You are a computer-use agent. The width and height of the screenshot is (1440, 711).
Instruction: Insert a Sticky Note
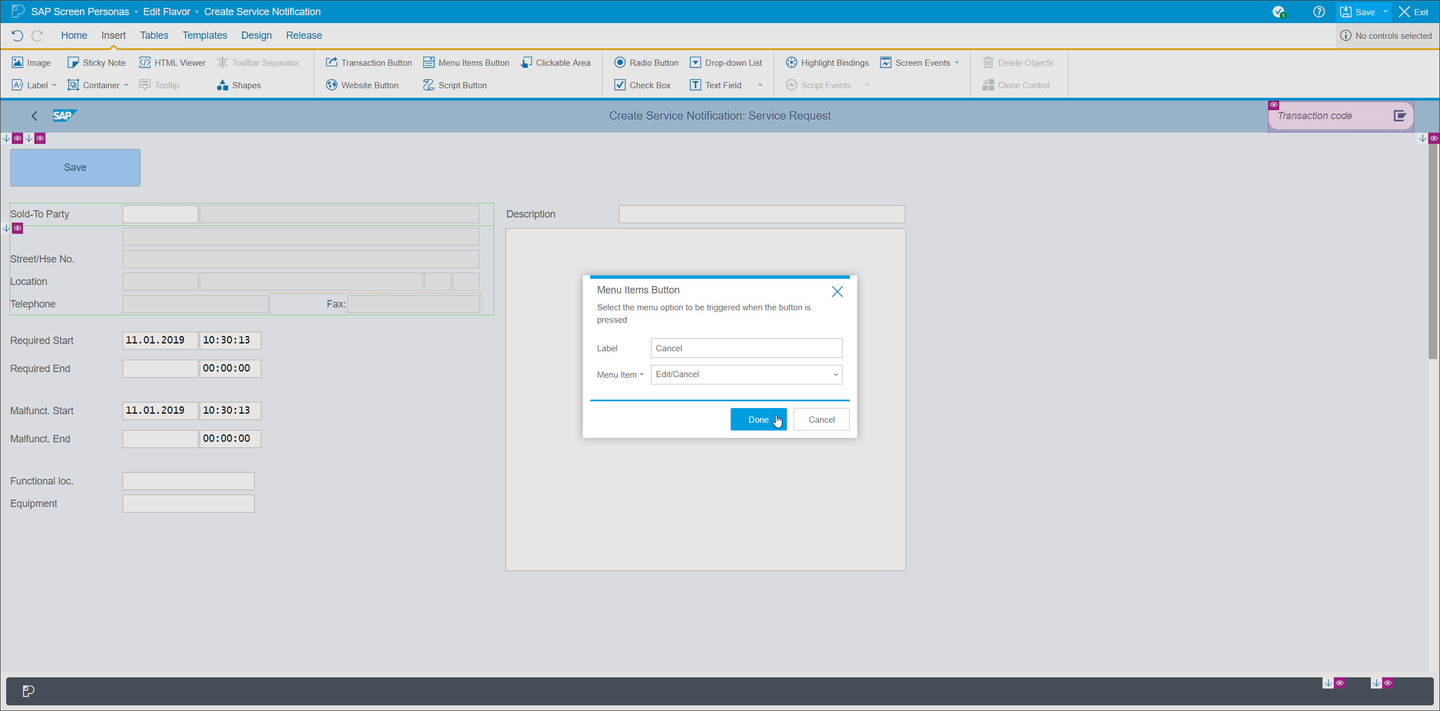pos(96,62)
